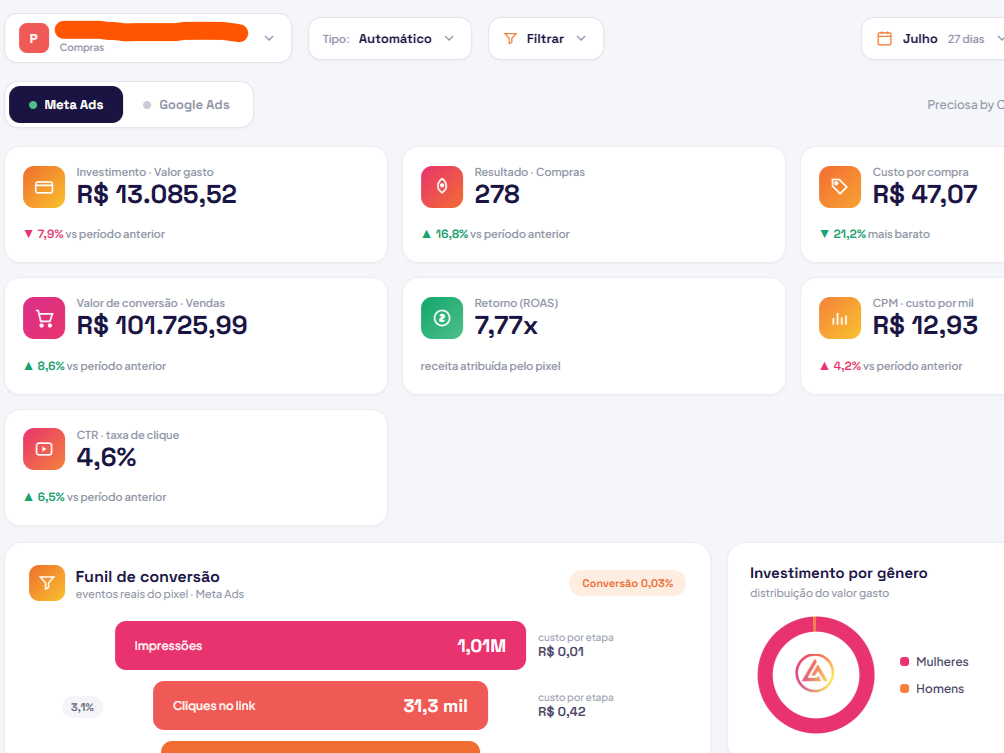This screenshot has width=1004, height=753.
Task: Click the CTR play button icon
Action: (x=44, y=449)
